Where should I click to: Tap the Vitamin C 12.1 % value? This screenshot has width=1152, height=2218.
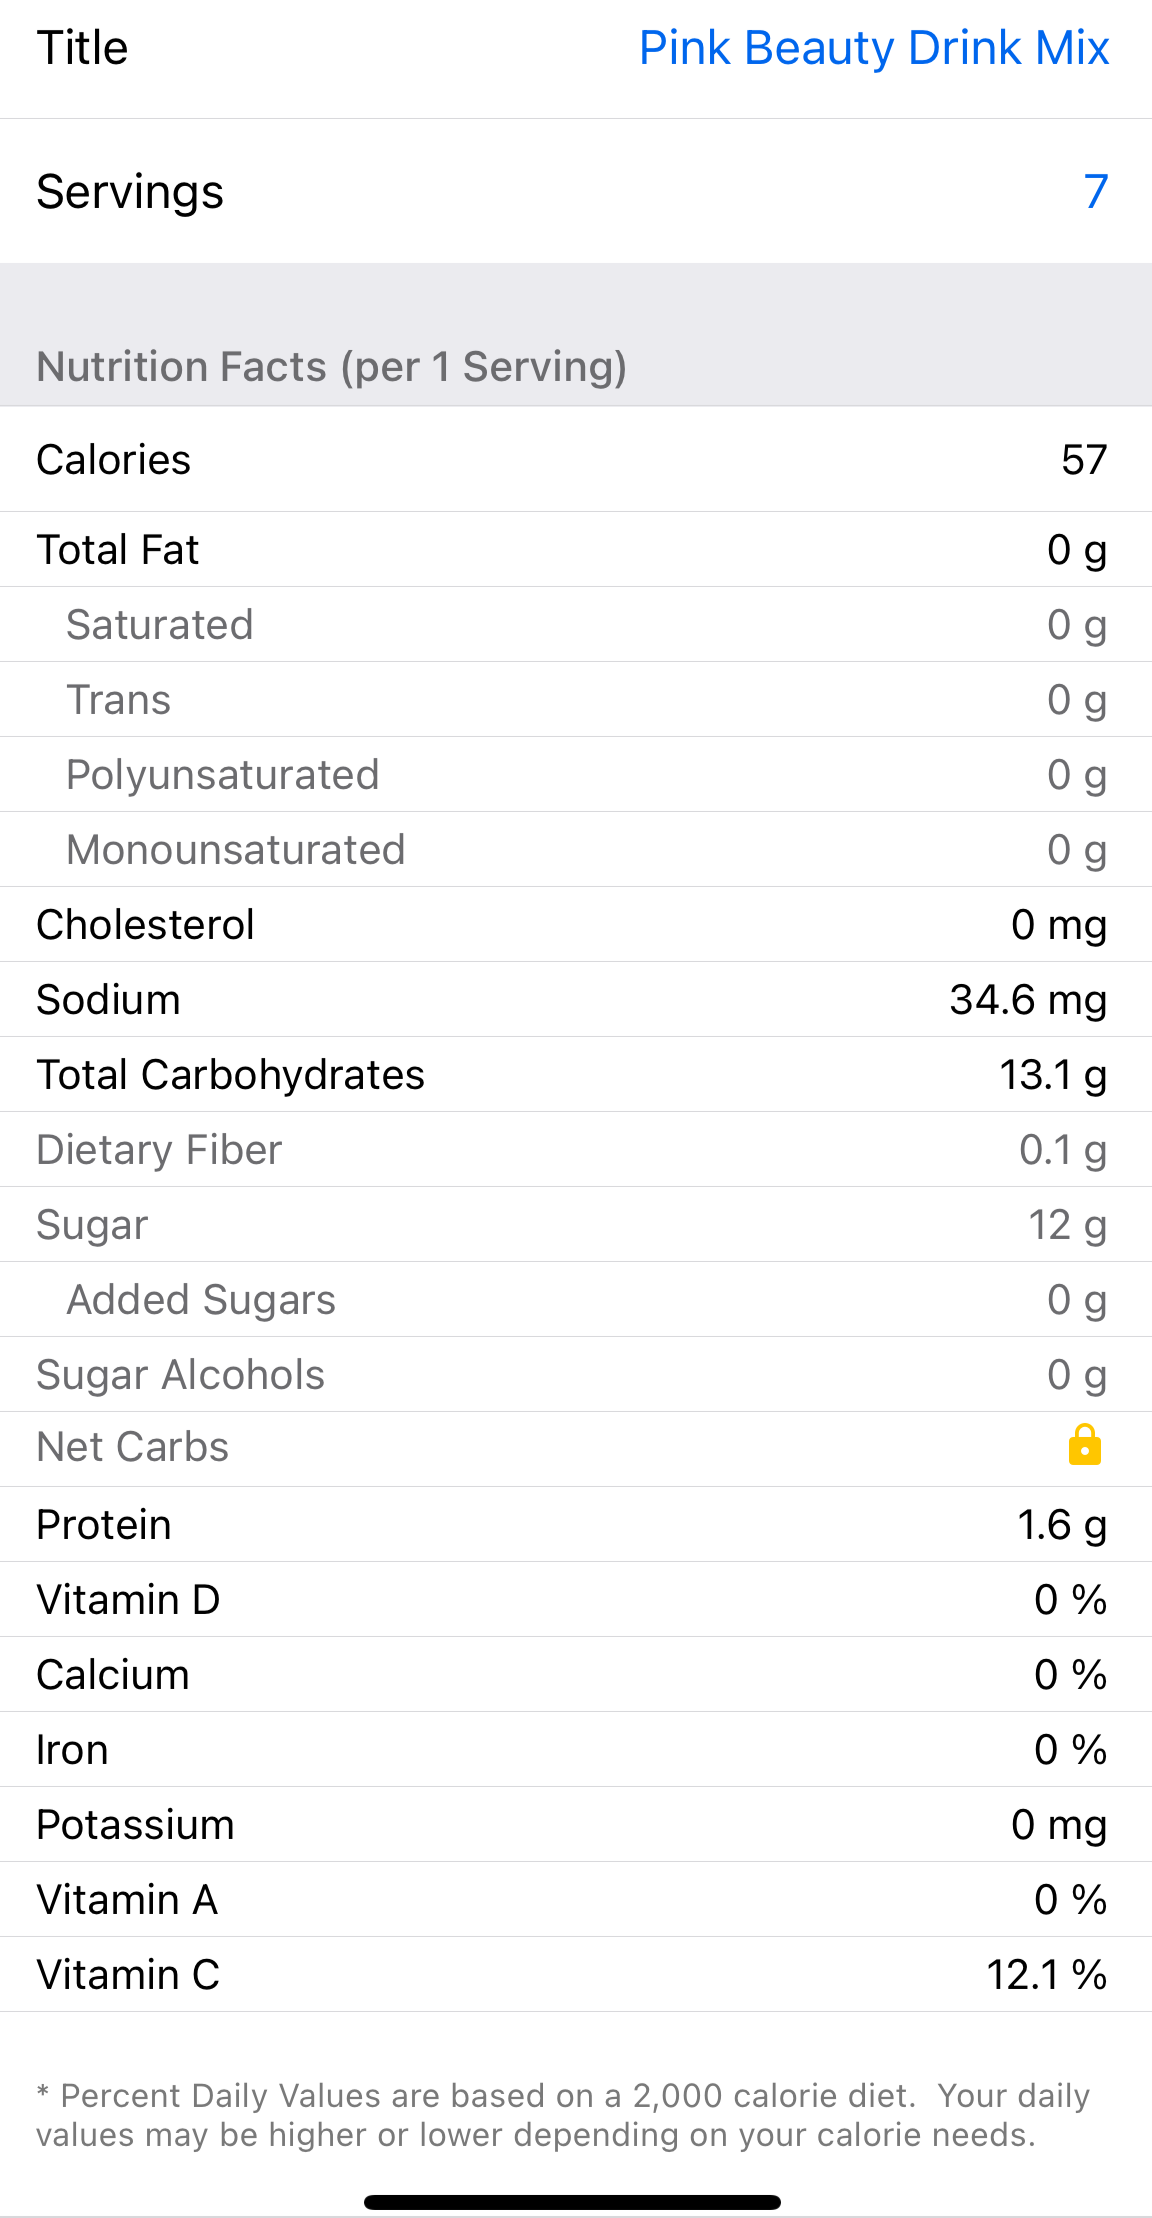(x=1046, y=1975)
